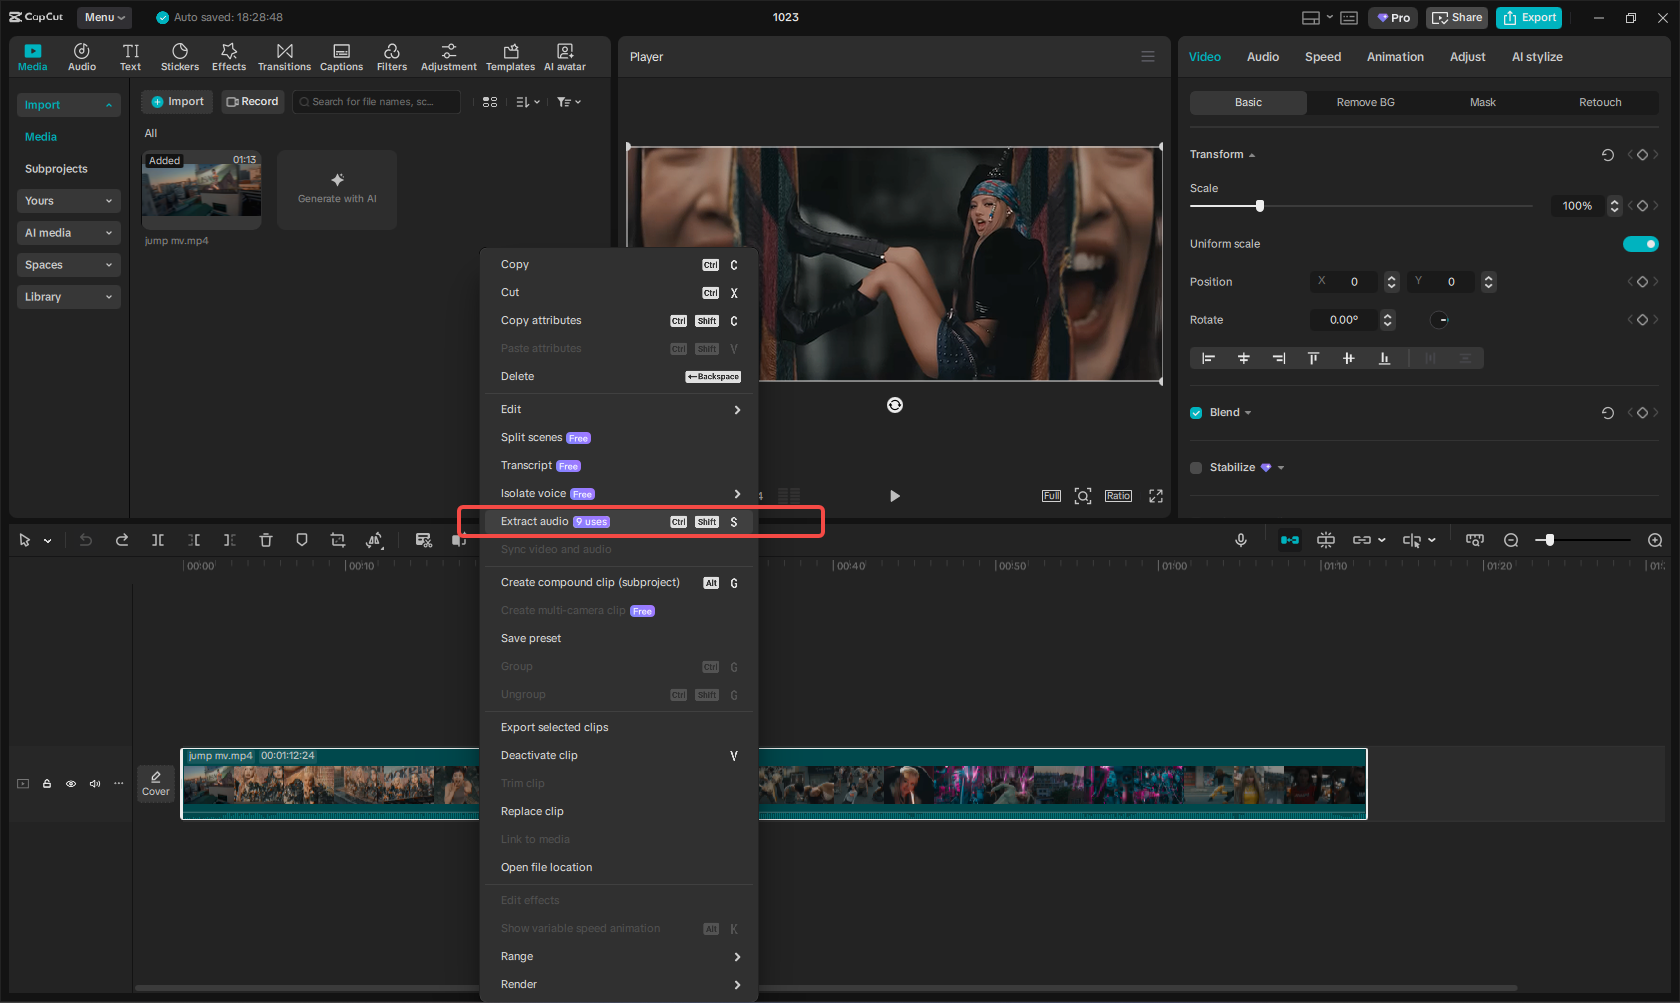
Task: Select the Mirror flip tool in timeline toolbar
Action: pos(374,540)
